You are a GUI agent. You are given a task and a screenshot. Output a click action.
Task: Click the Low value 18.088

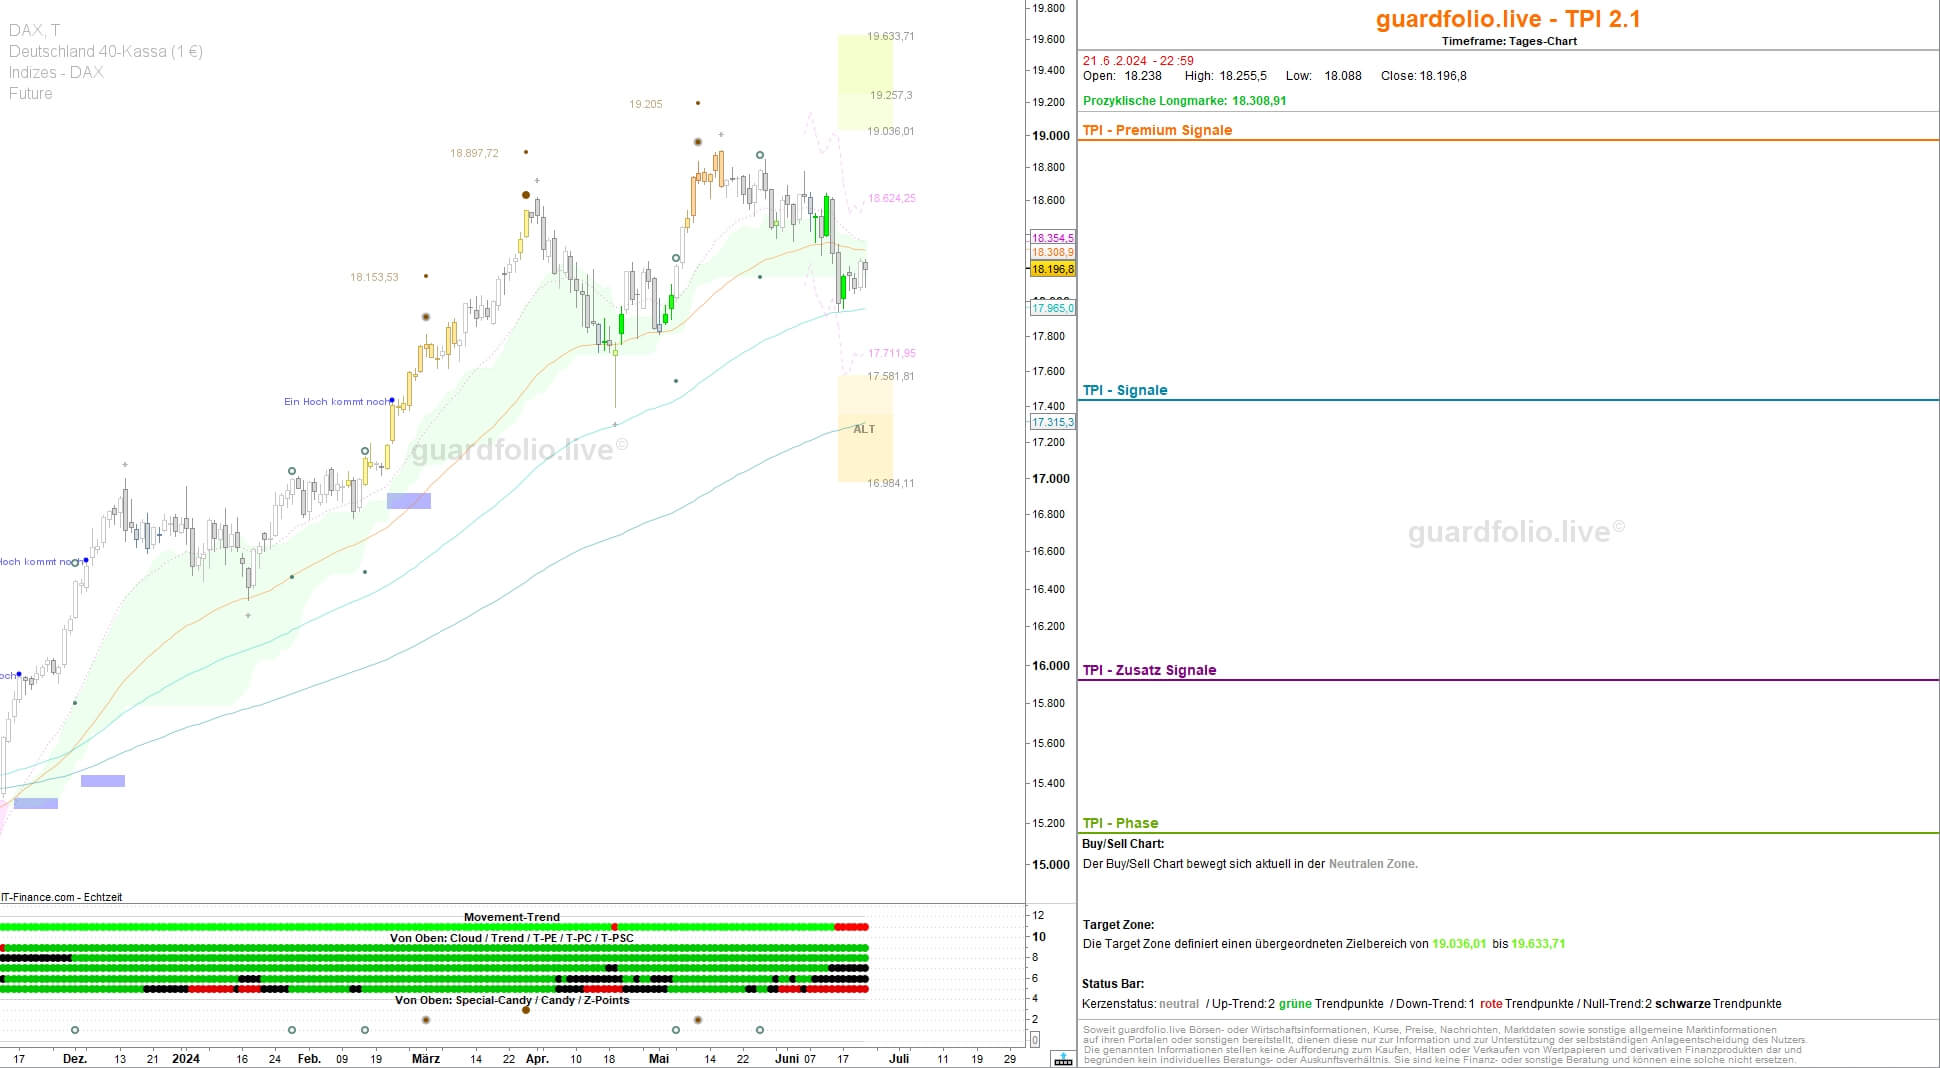click(x=1343, y=76)
